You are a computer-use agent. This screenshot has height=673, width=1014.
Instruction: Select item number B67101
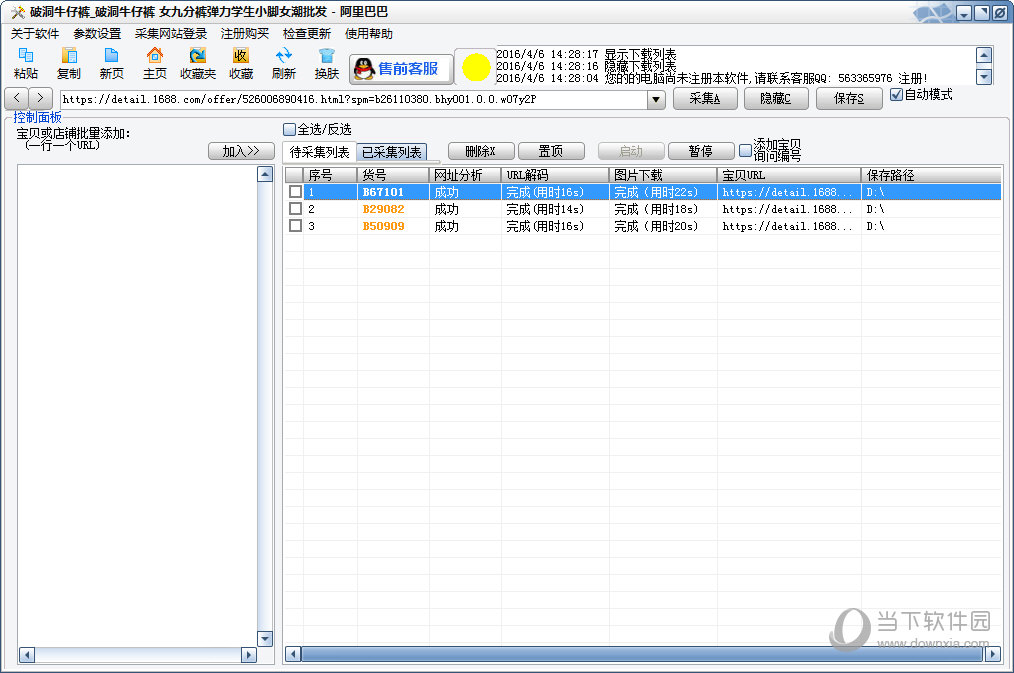coord(383,192)
